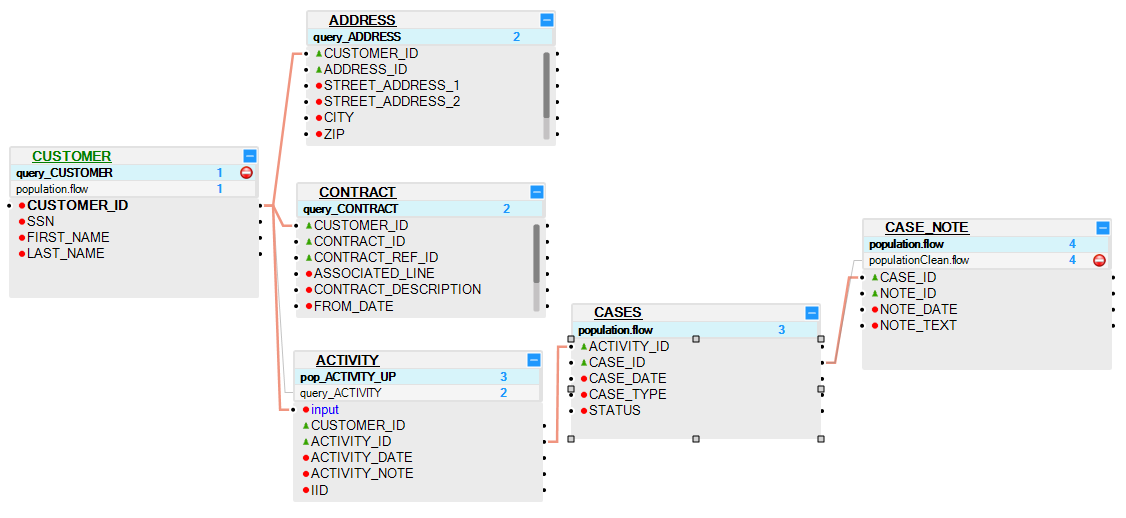
Task: Click red dot icon beside SSN
Action: 21,221
